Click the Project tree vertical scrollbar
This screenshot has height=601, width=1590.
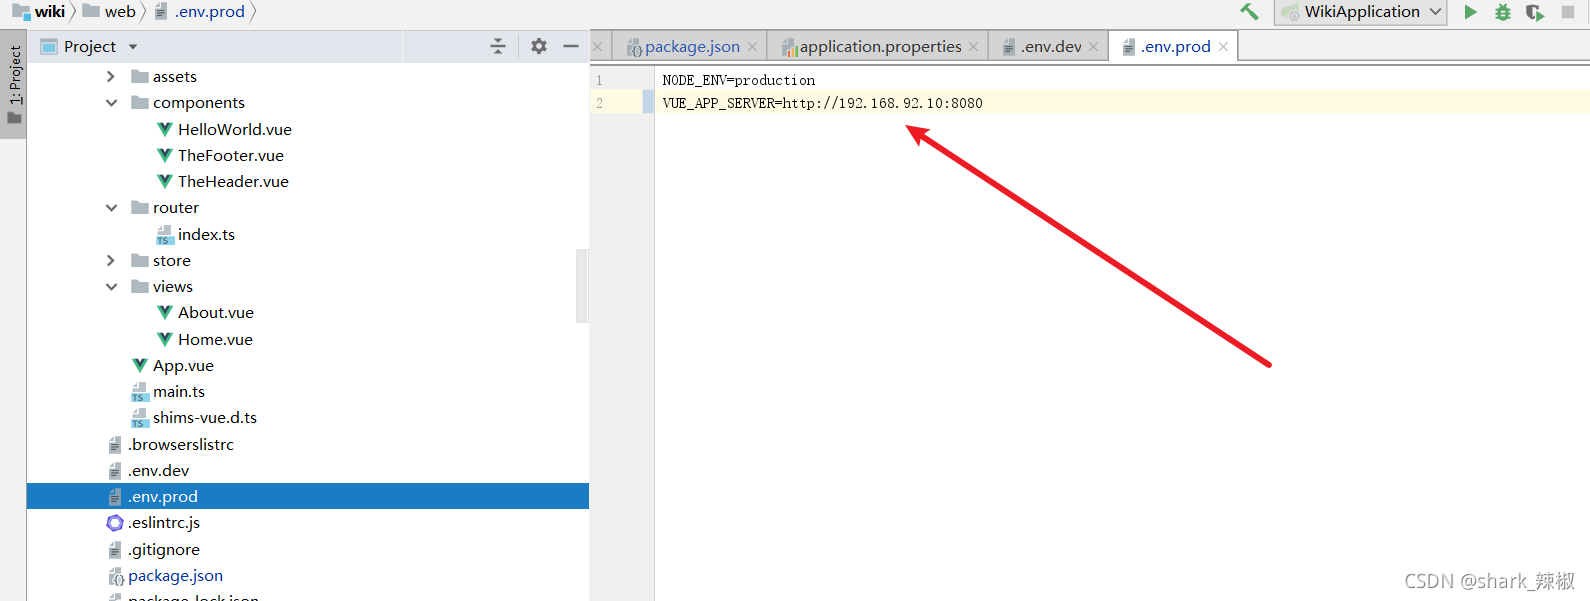(x=582, y=286)
